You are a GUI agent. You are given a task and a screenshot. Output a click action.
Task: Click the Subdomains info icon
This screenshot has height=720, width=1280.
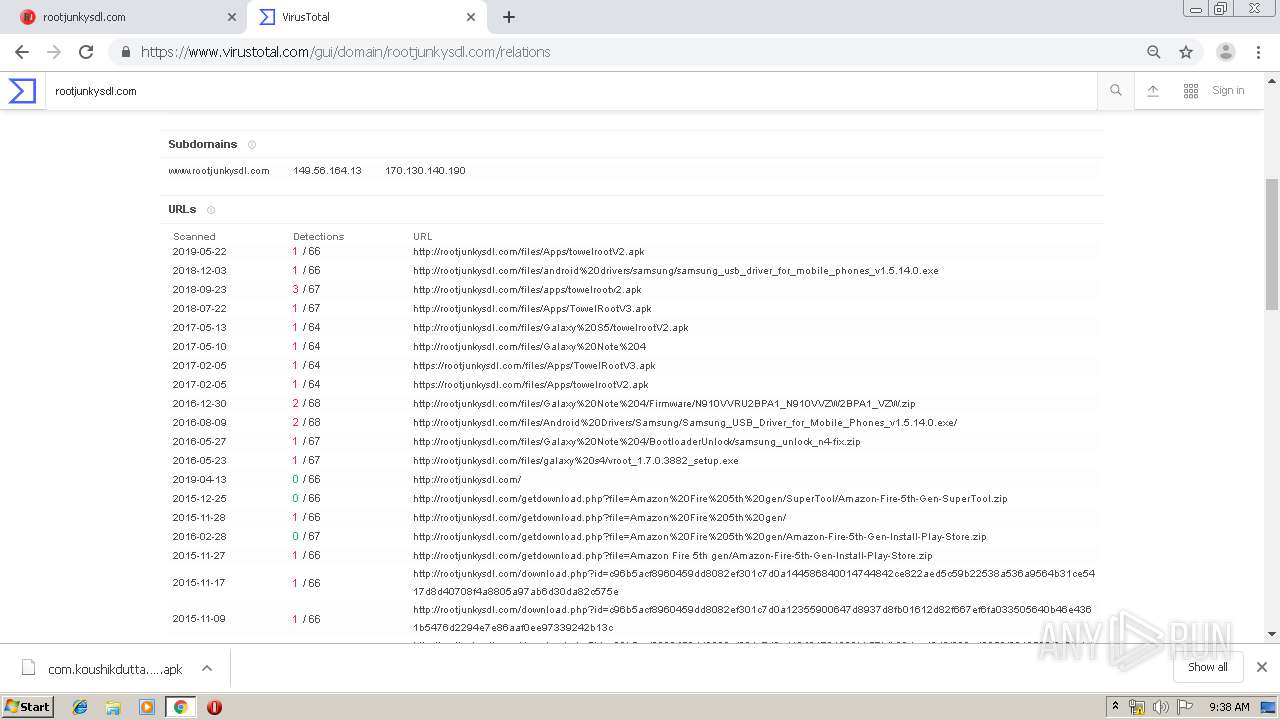tap(252, 145)
